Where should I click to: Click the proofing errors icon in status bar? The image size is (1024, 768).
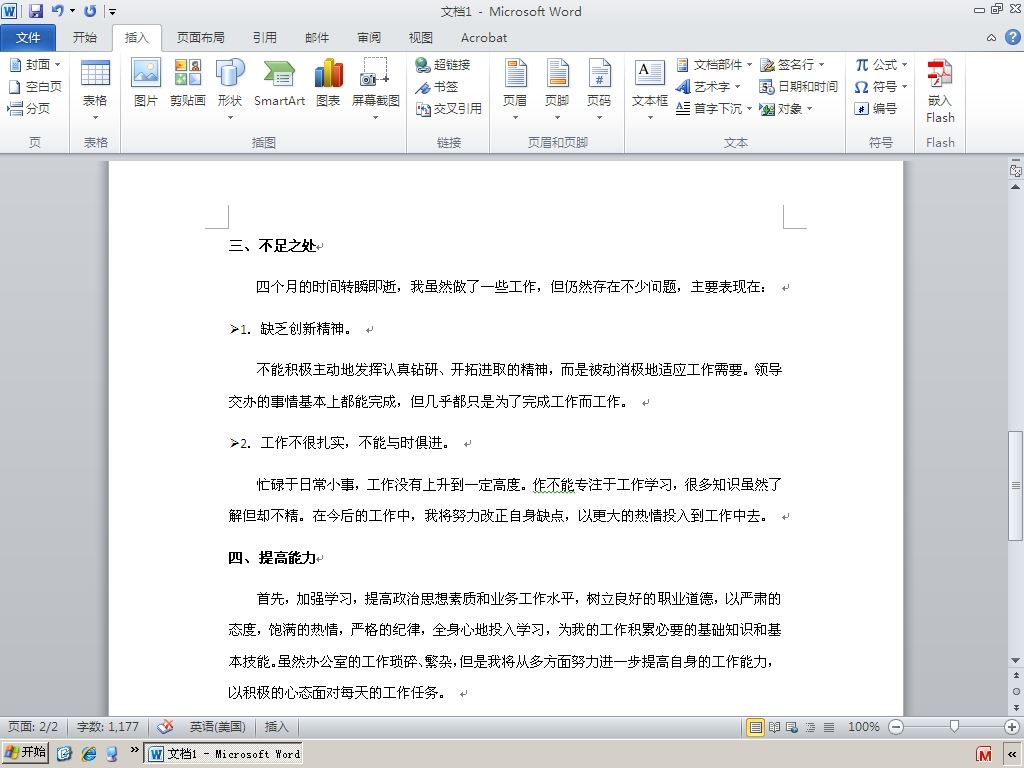pos(166,726)
